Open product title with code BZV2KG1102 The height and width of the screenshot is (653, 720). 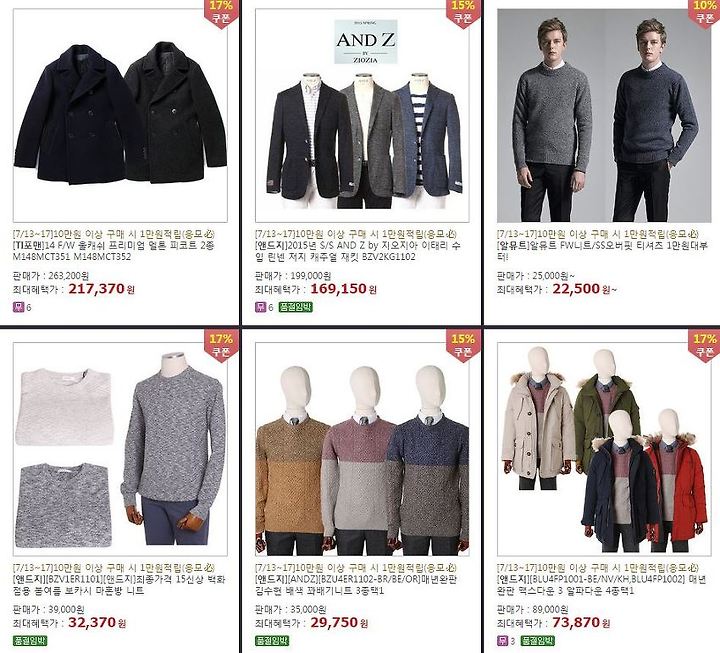click(358, 251)
